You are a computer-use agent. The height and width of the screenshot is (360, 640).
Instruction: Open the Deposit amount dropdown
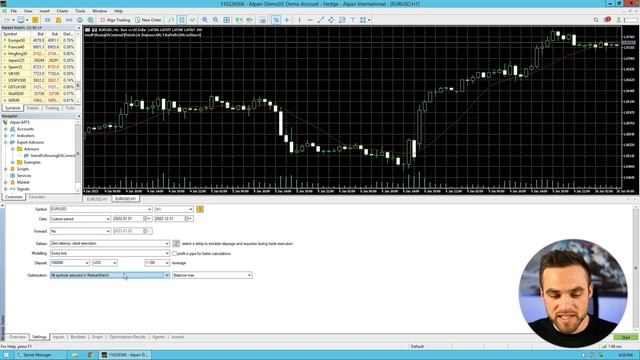(x=87, y=263)
